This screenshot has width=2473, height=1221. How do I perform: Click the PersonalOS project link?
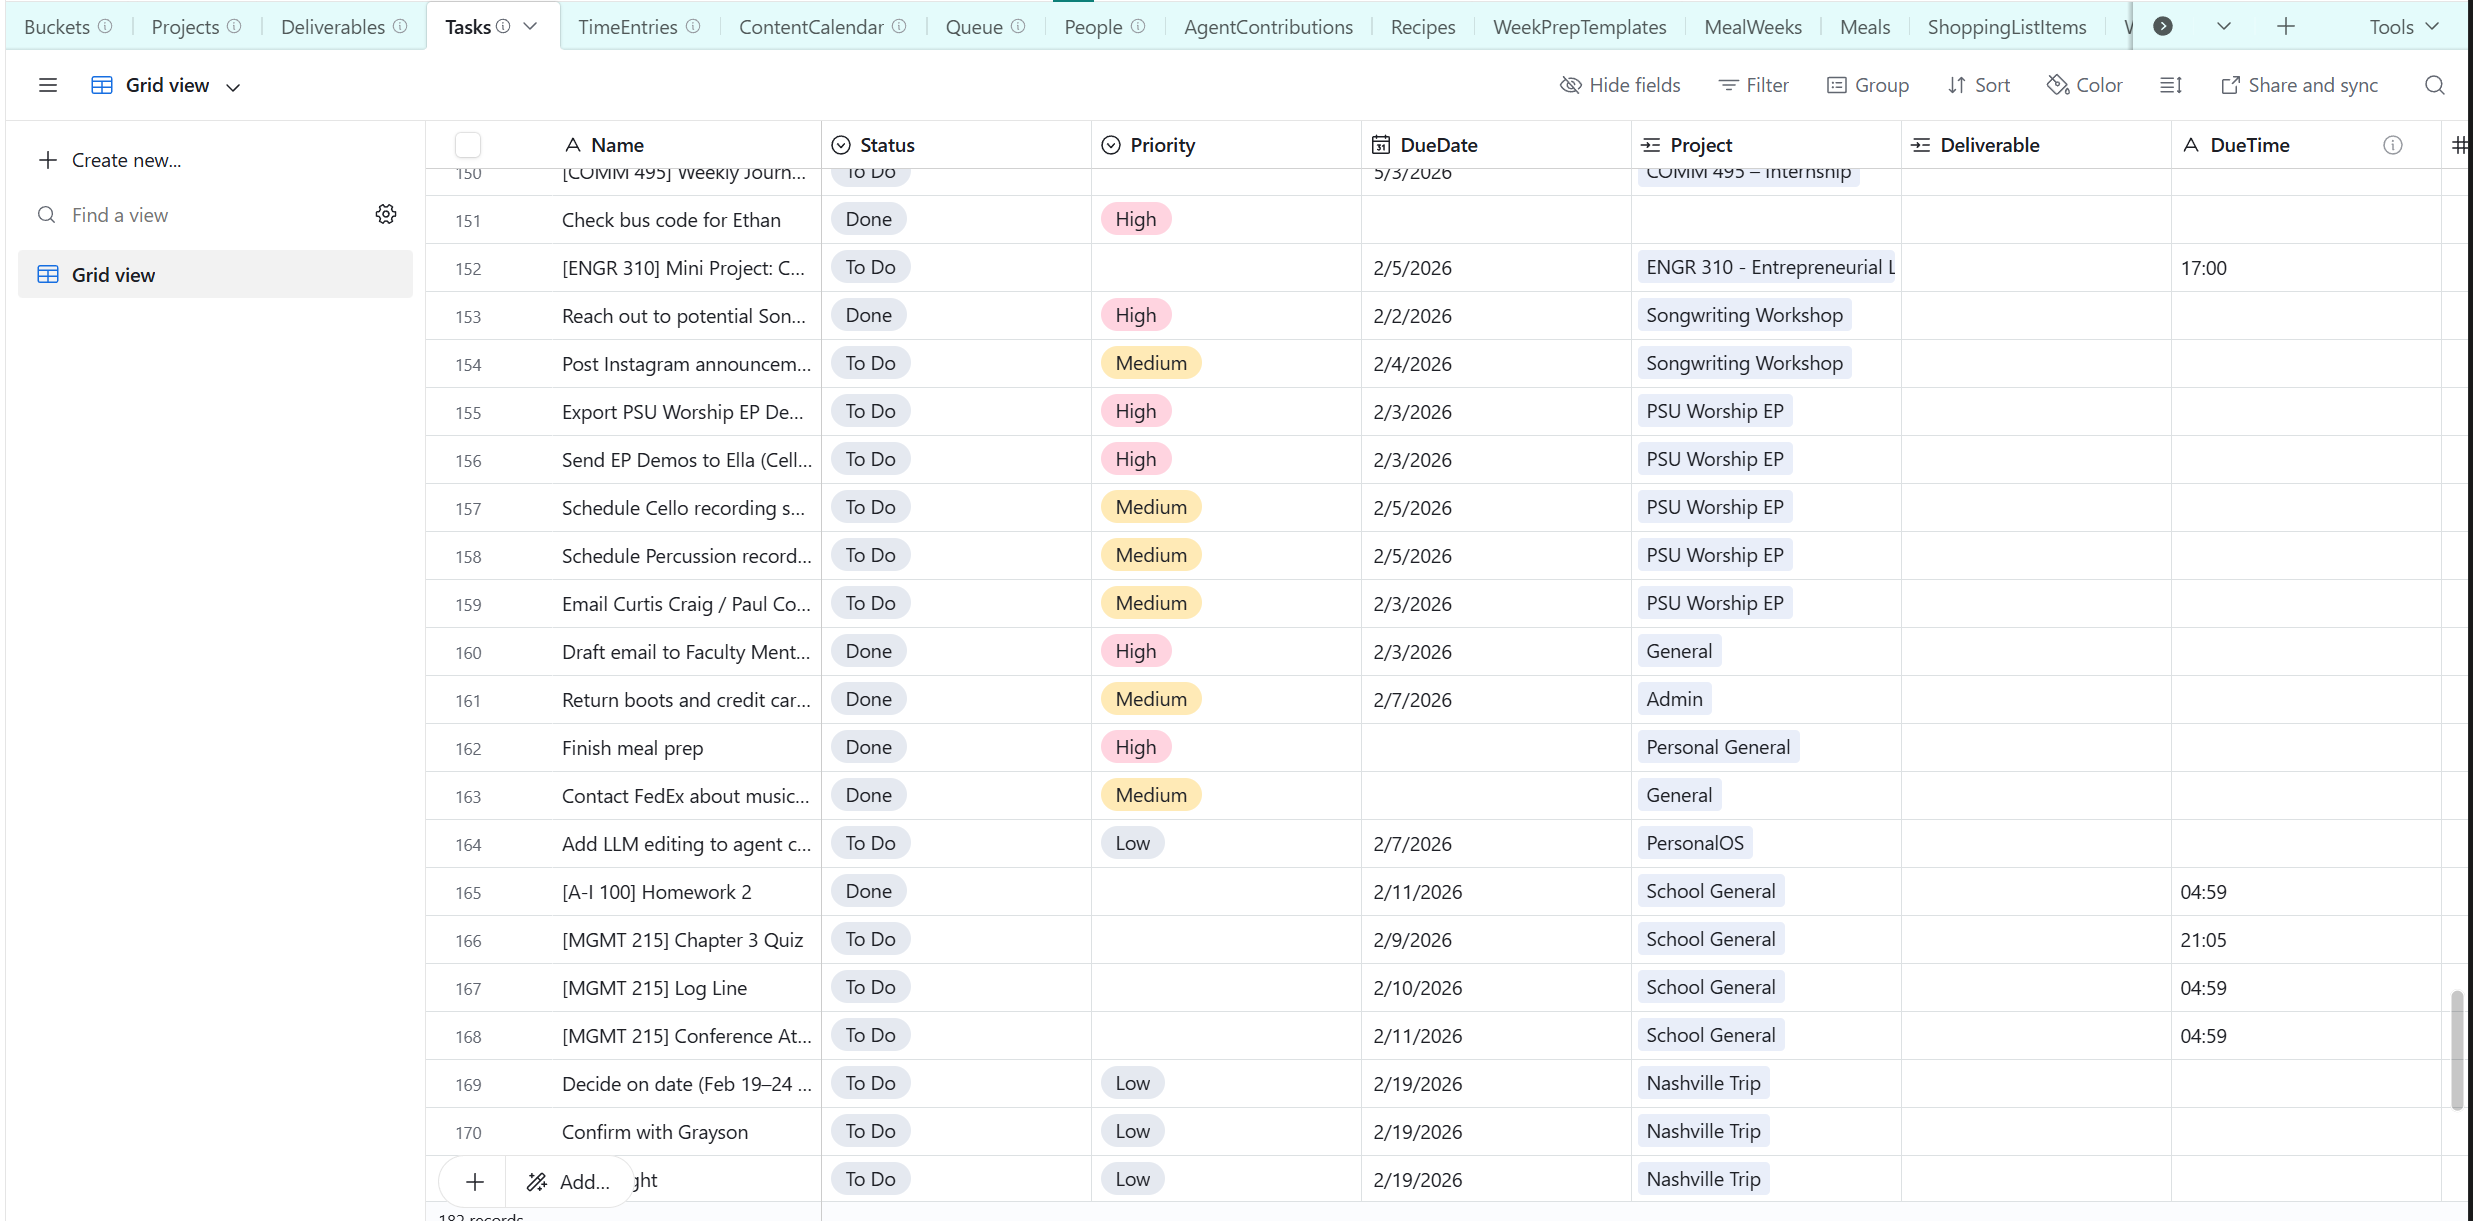pos(1695,843)
